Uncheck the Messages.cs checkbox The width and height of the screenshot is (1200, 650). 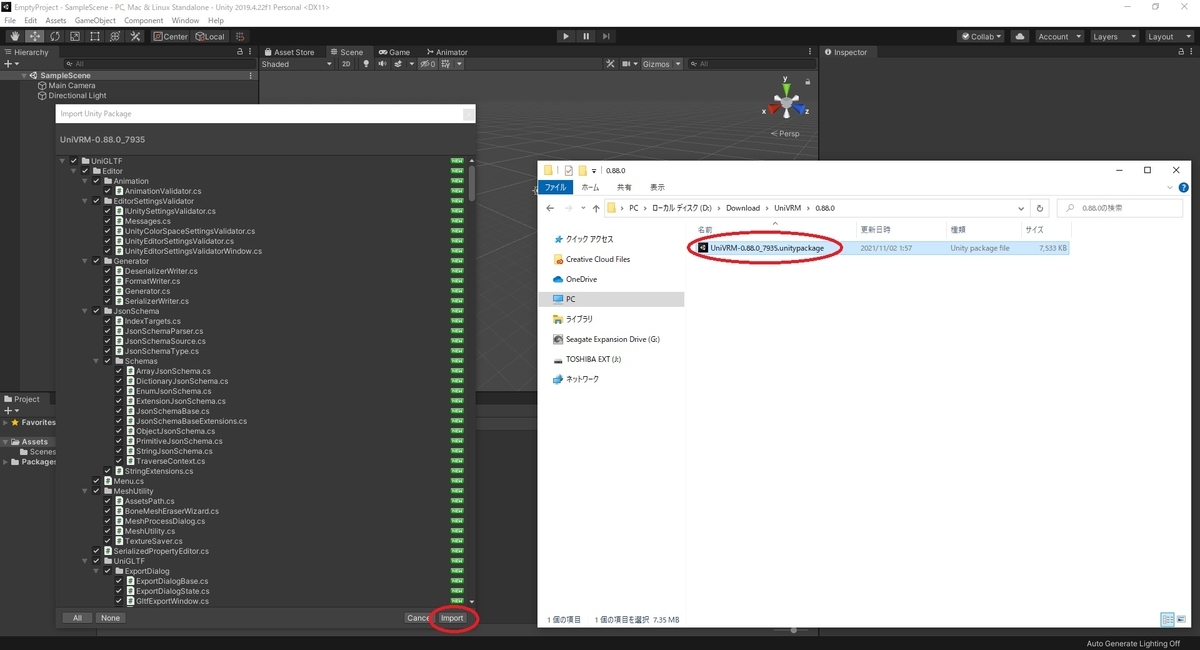pyautogui.click(x=108, y=221)
